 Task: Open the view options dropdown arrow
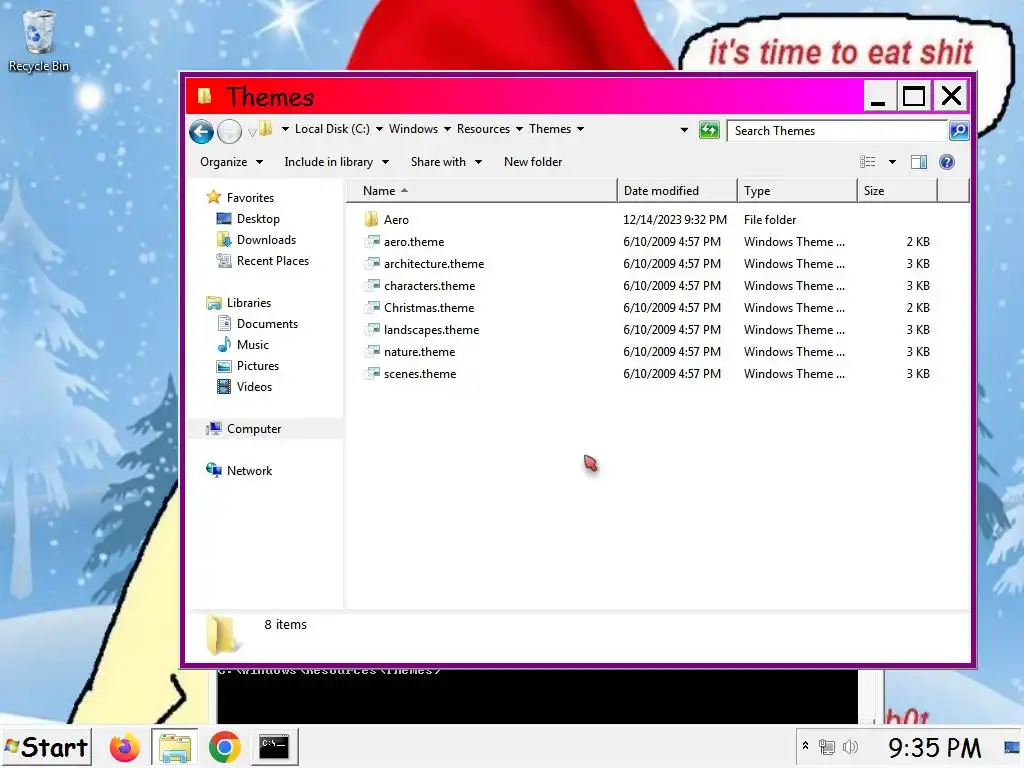coord(892,162)
